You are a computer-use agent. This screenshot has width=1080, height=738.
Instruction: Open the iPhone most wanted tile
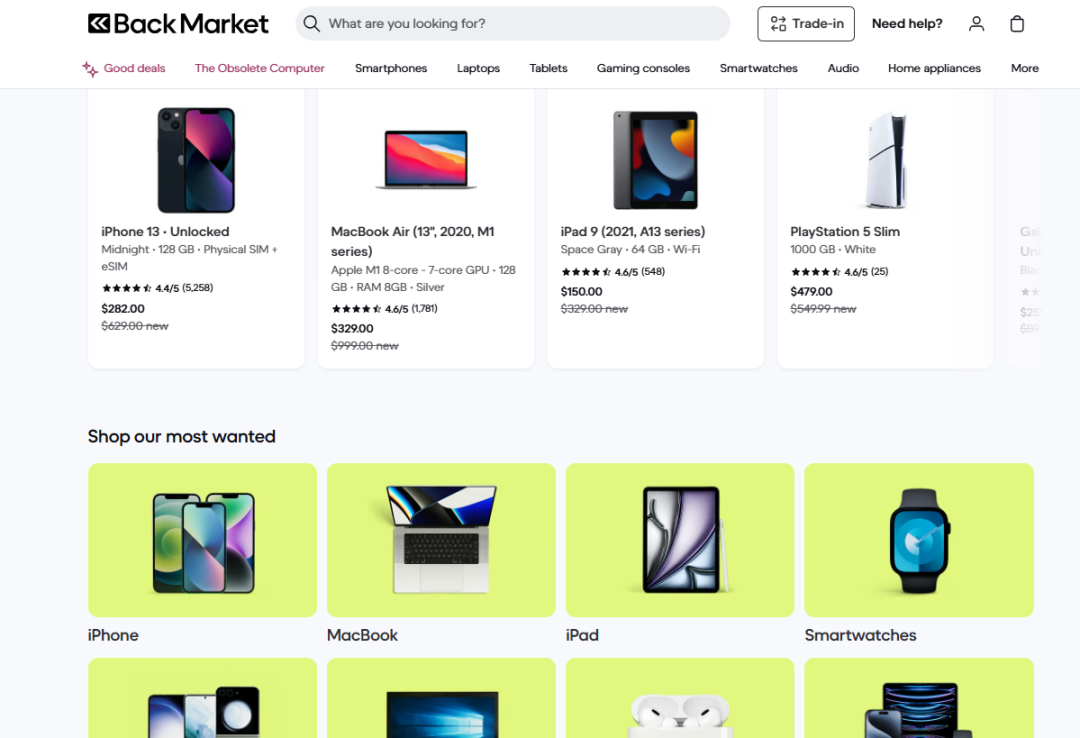click(x=202, y=540)
